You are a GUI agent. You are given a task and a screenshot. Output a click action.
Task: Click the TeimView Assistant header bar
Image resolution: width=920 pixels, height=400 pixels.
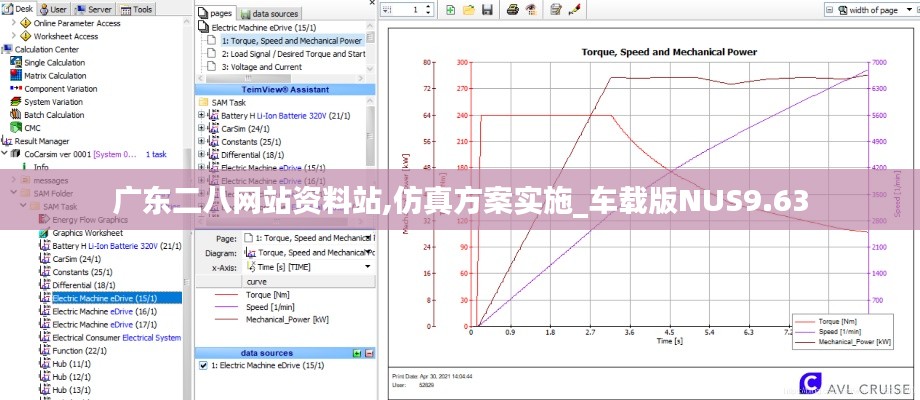[x=285, y=89]
